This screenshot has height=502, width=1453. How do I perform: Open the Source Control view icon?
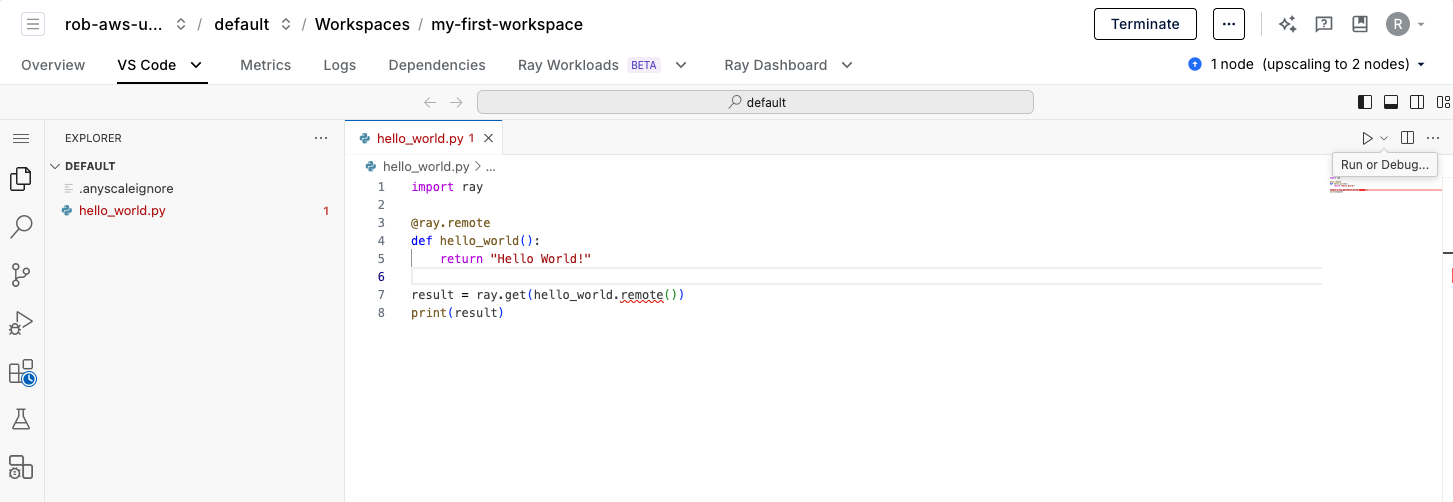pos(21,275)
